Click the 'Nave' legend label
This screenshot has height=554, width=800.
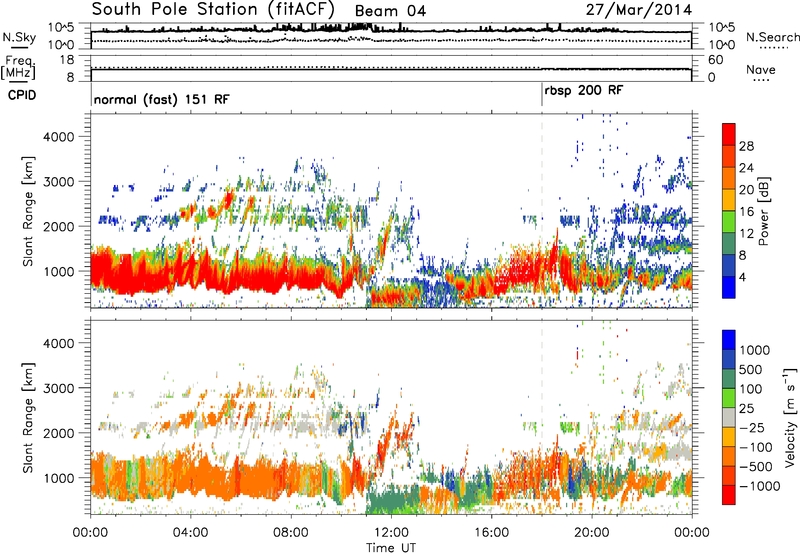point(761,70)
